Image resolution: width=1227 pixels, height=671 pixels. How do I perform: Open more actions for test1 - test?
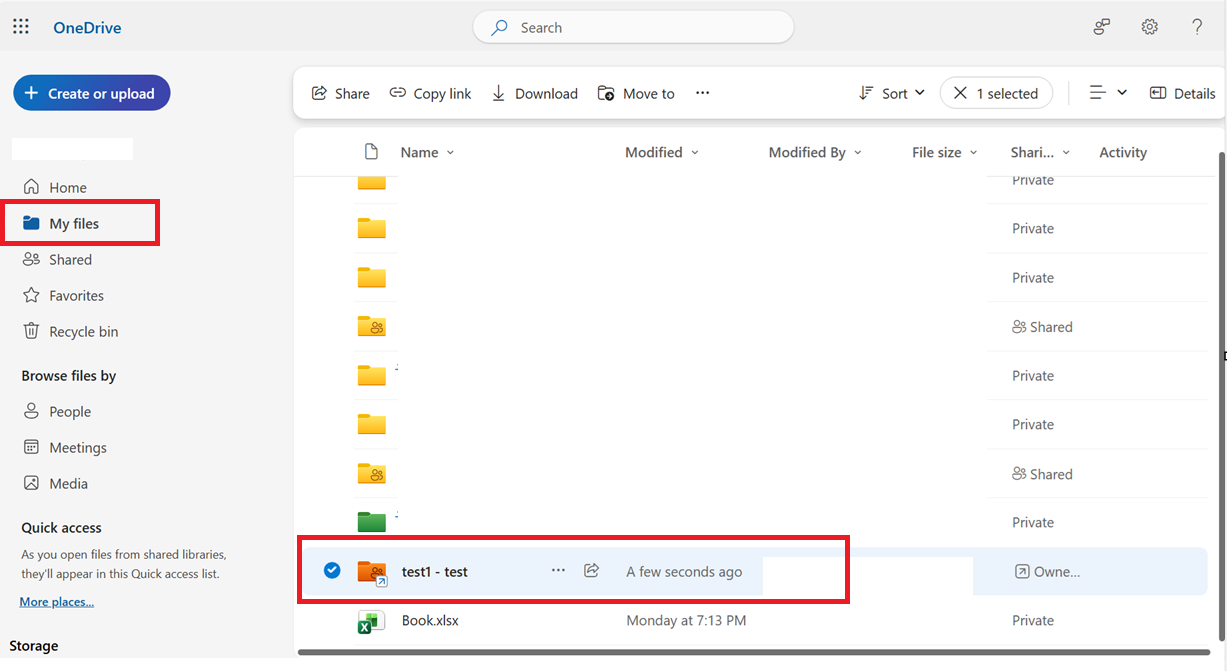558,571
